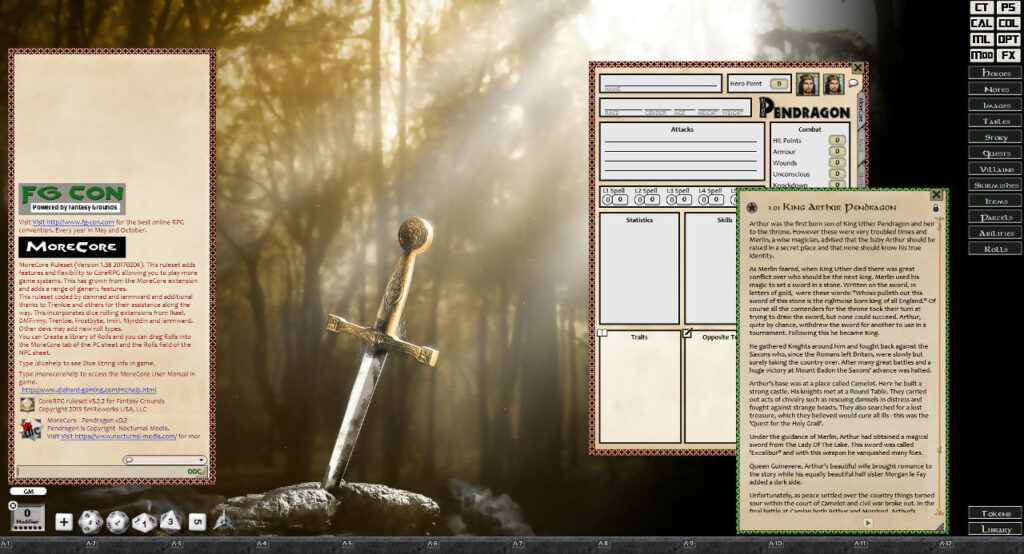Follow the diehard-gaming mchelp link

pyautogui.click(x=89, y=389)
